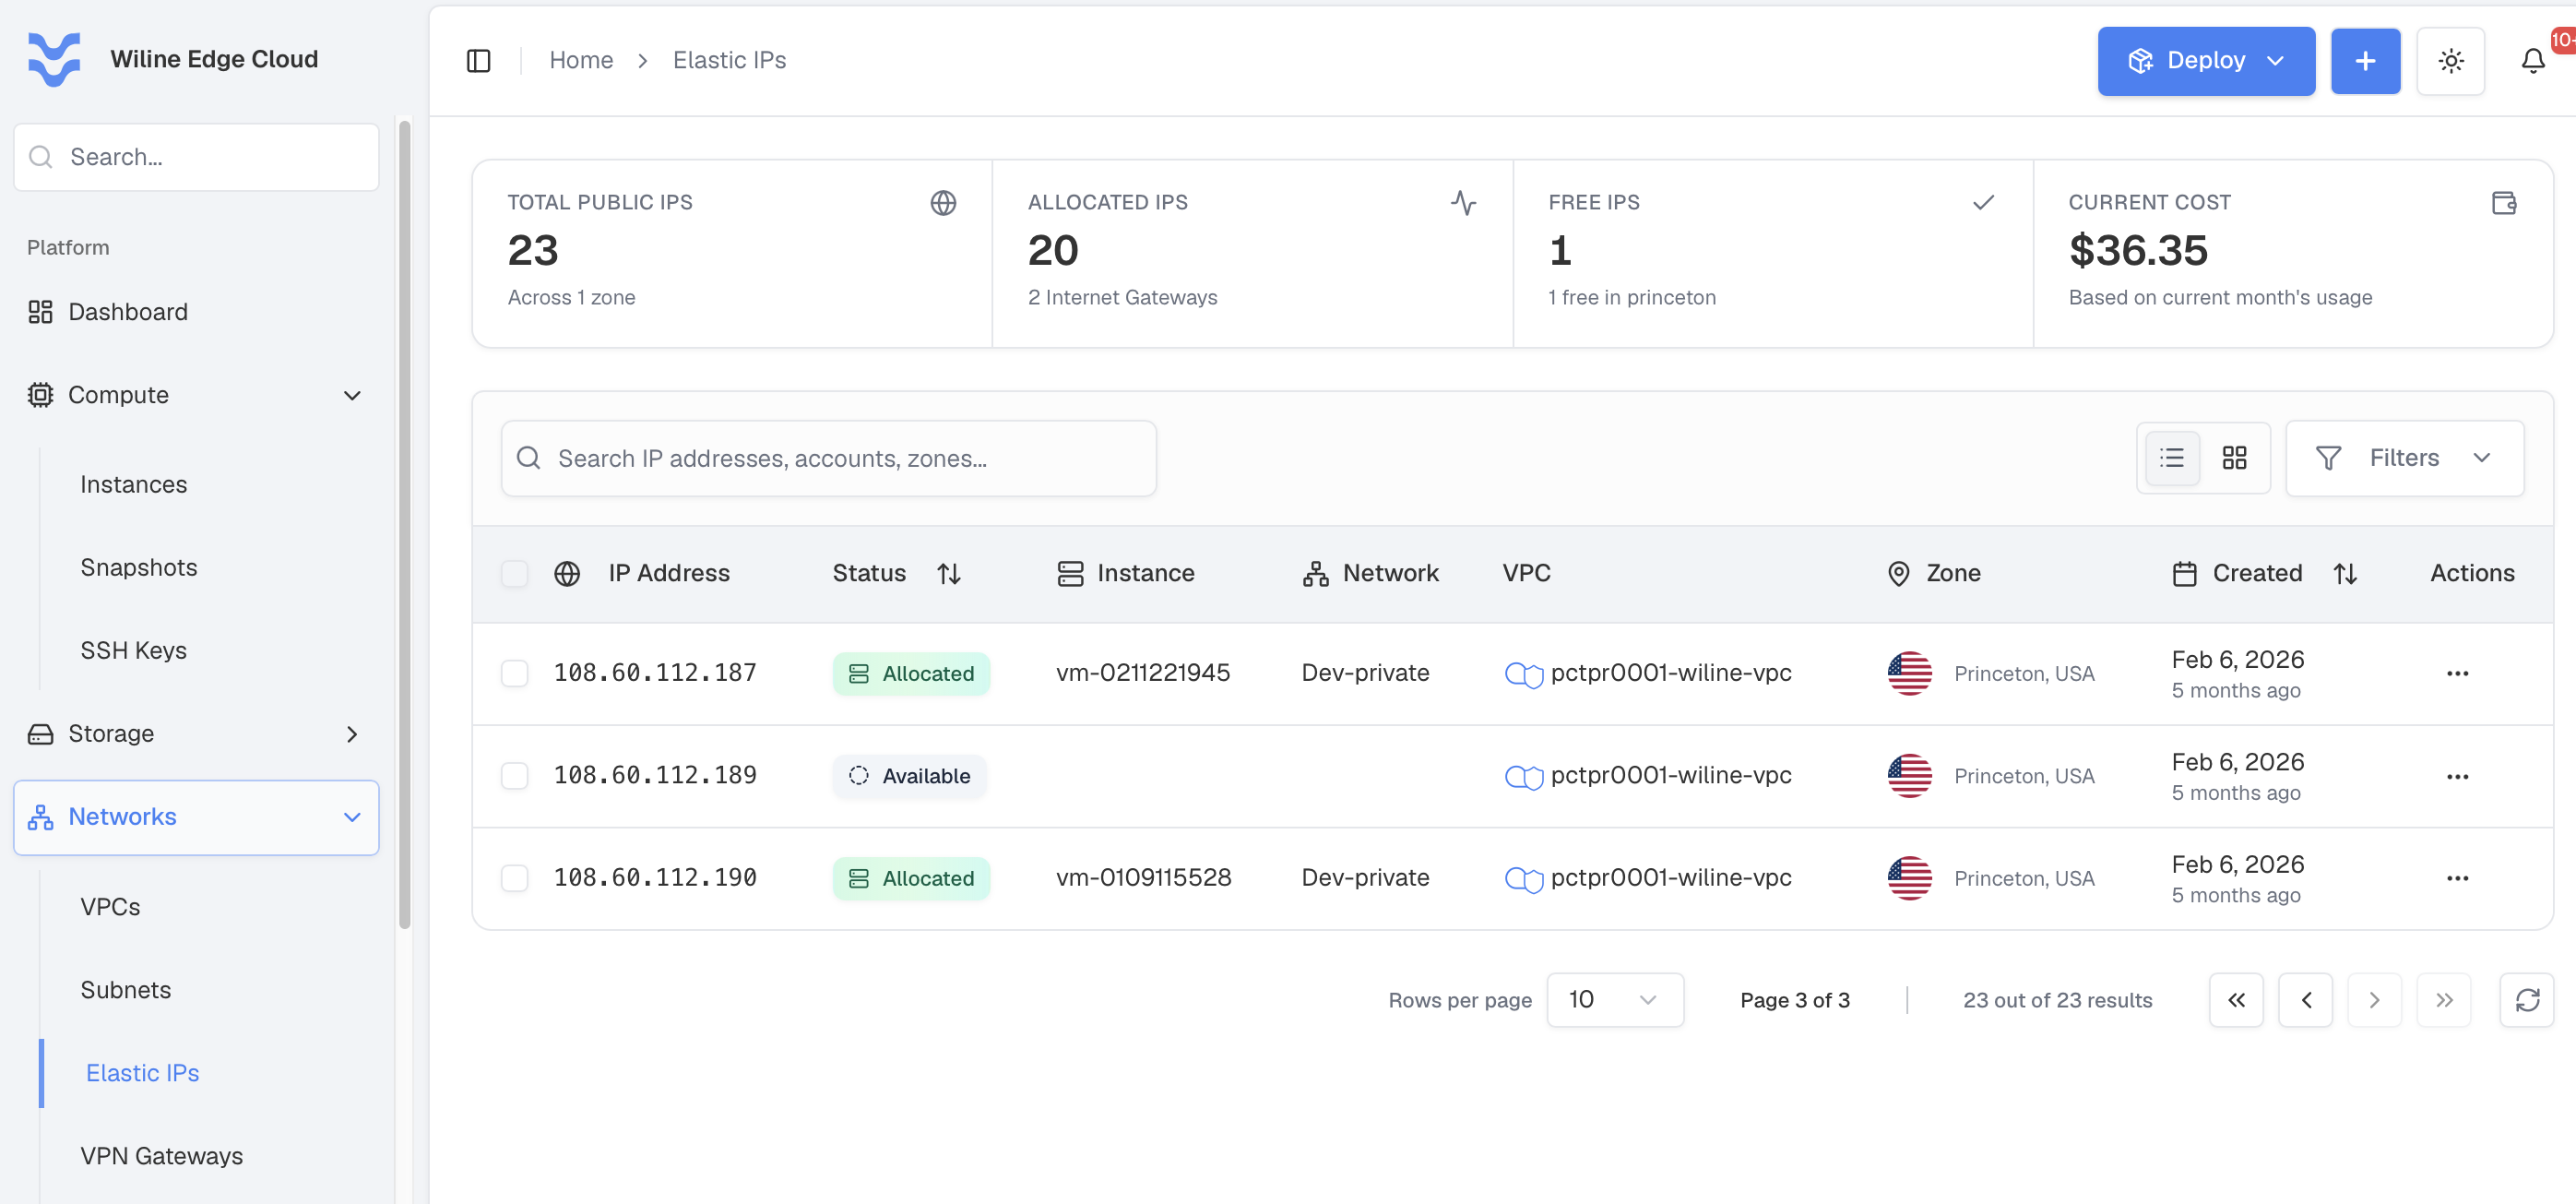Viewport: 2576px width, 1204px height.
Task: Open the Deploy dropdown
Action: coord(2206,61)
